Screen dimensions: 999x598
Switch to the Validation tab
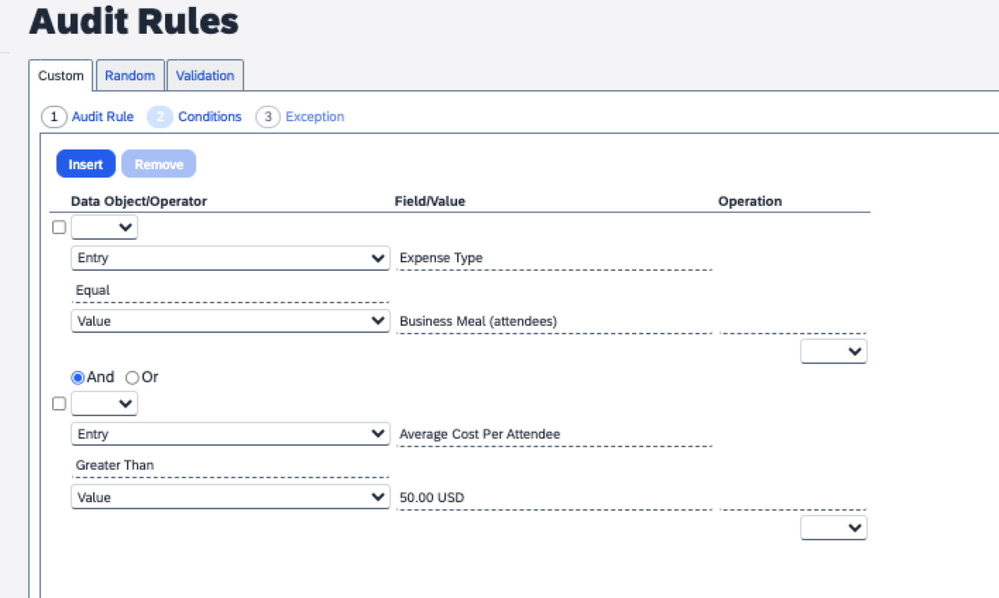click(x=205, y=75)
